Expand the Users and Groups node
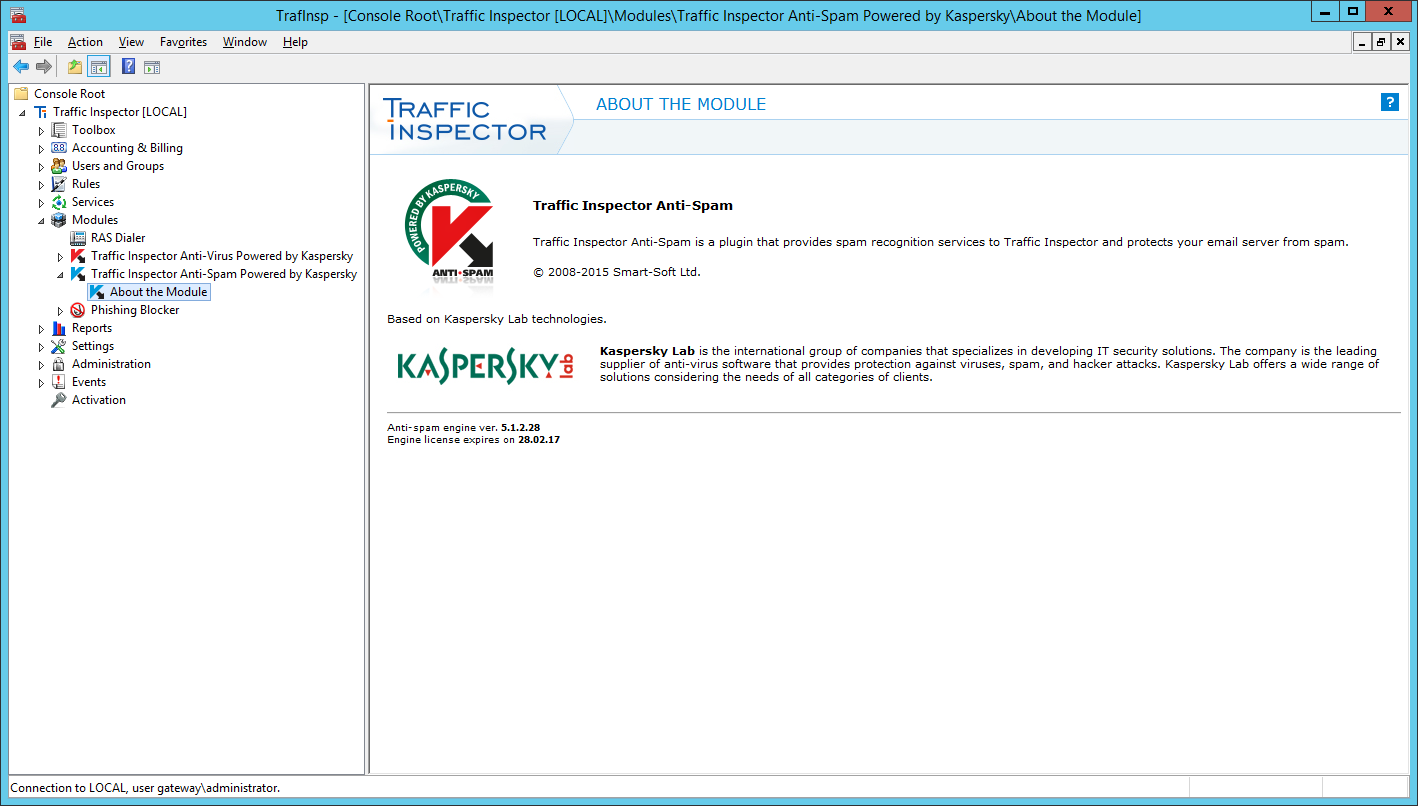1418x806 pixels. (x=41, y=167)
